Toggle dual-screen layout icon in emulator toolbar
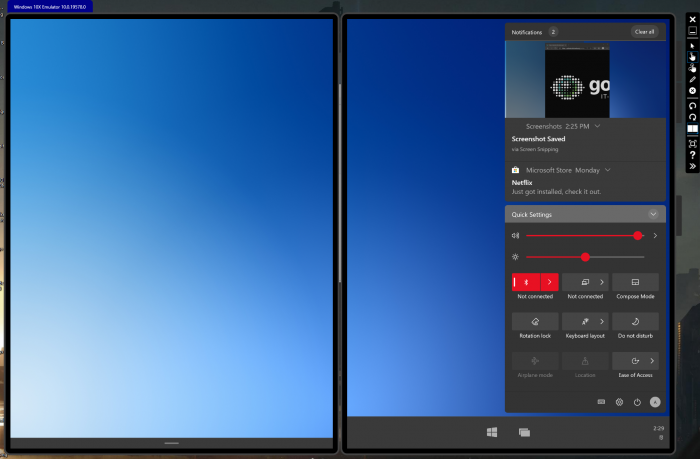 tap(692, 129)
